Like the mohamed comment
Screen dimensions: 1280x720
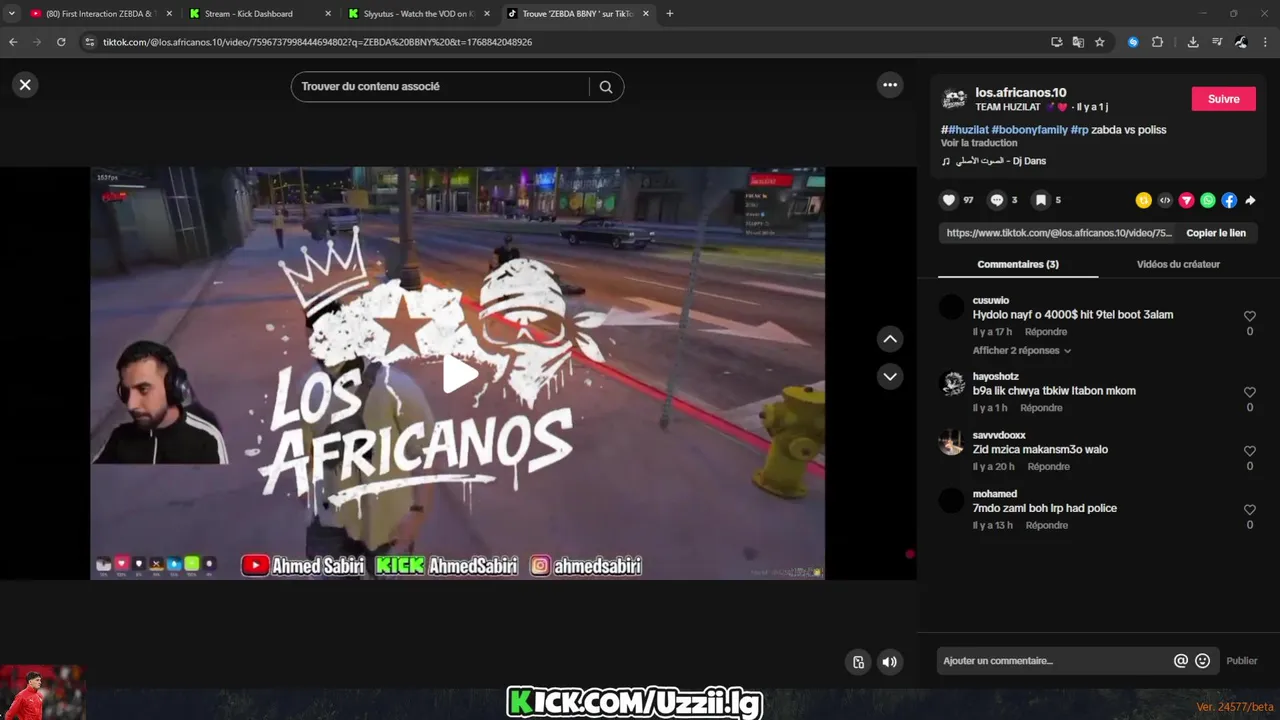pos(1249,510)
